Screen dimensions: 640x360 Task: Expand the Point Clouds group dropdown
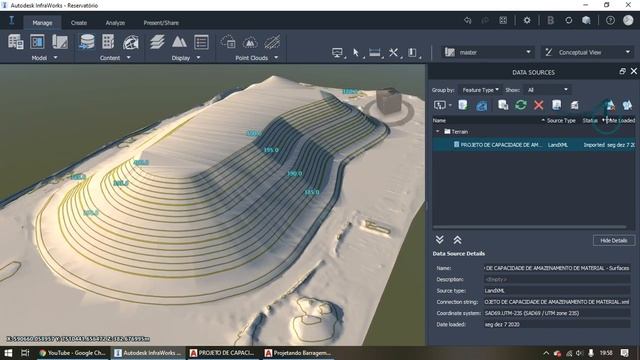[x=276, y=58]
